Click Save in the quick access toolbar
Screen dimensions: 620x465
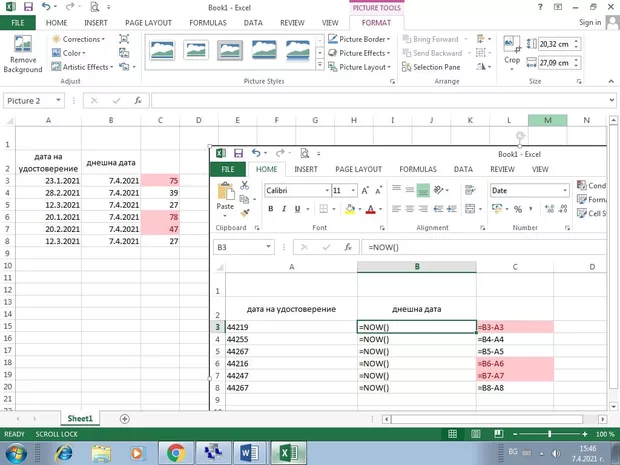(x=28, y=7)
